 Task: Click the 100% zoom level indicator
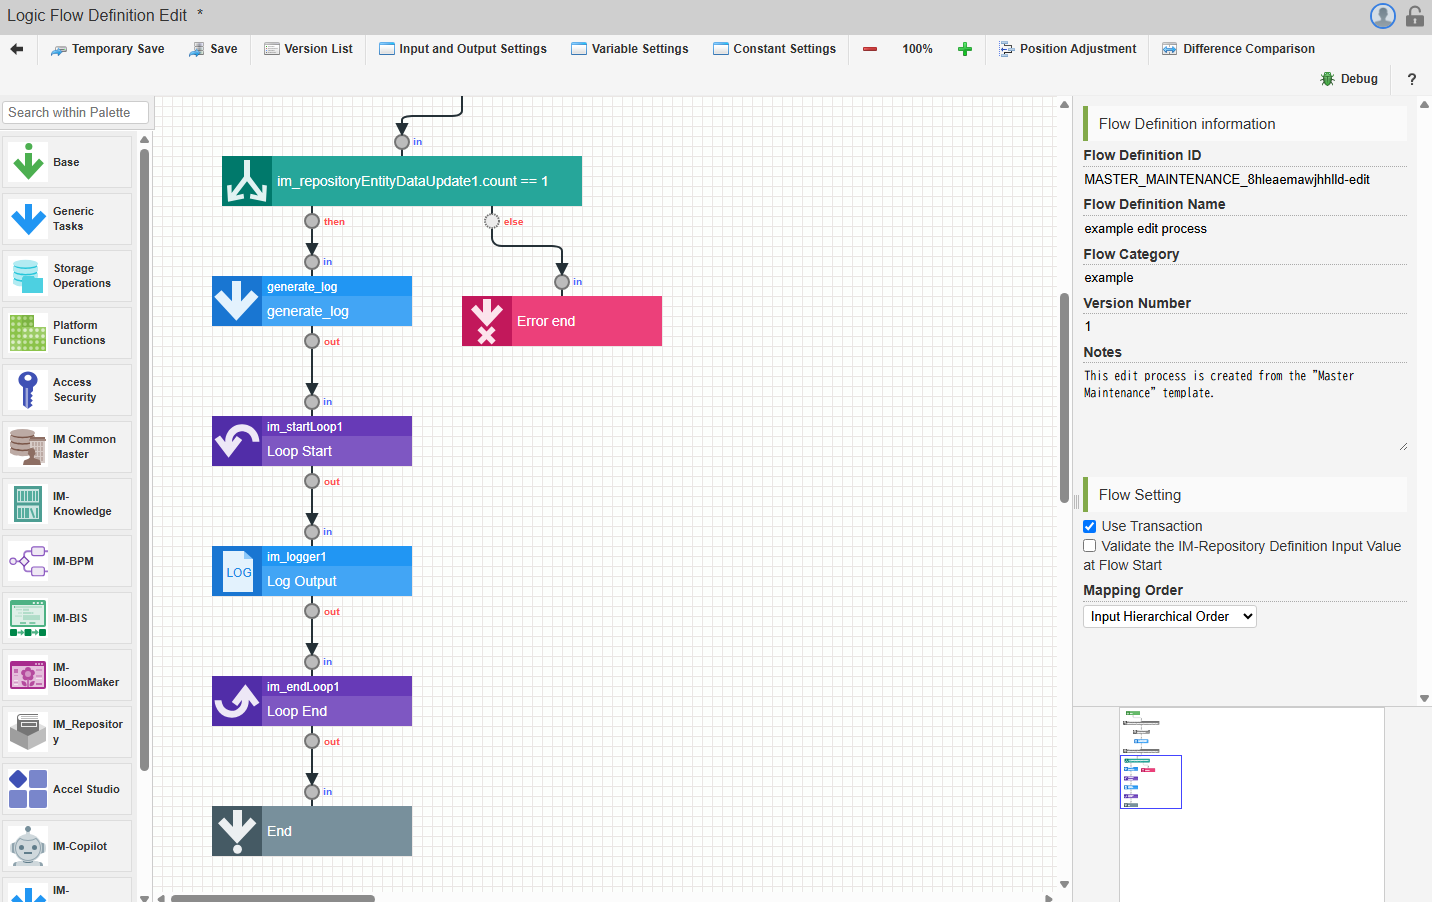917,49
